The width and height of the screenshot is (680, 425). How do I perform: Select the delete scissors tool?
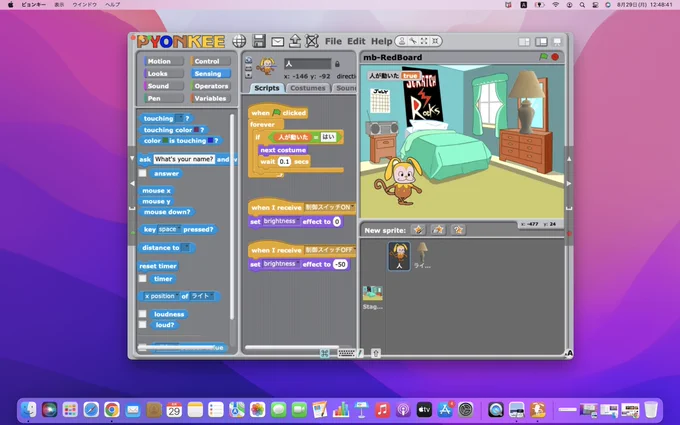pyautogui.click(x=413, y=41)
